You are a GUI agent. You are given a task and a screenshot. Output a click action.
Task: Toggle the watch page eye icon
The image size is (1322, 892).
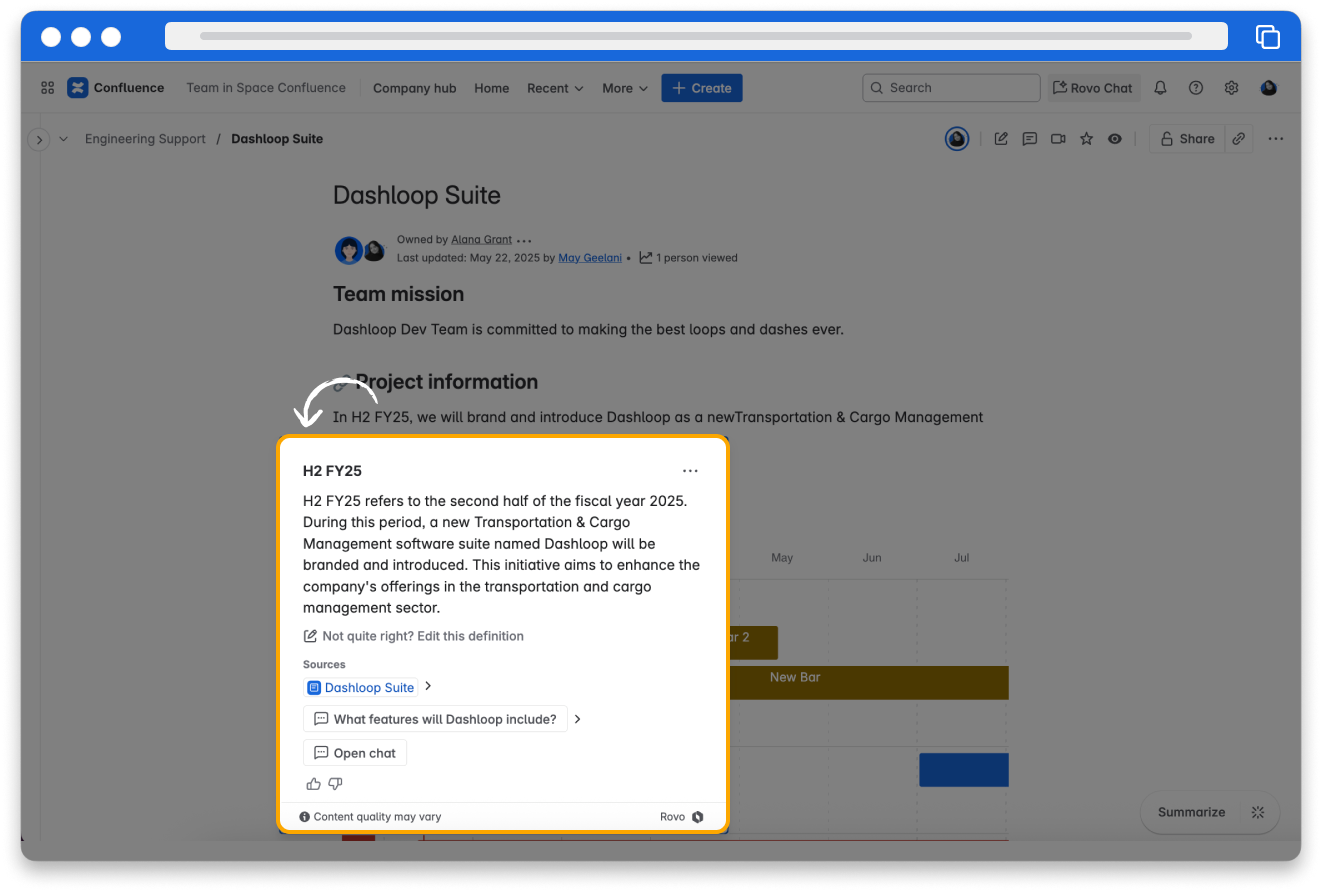pyautogui.click(x=1115, y=139)
